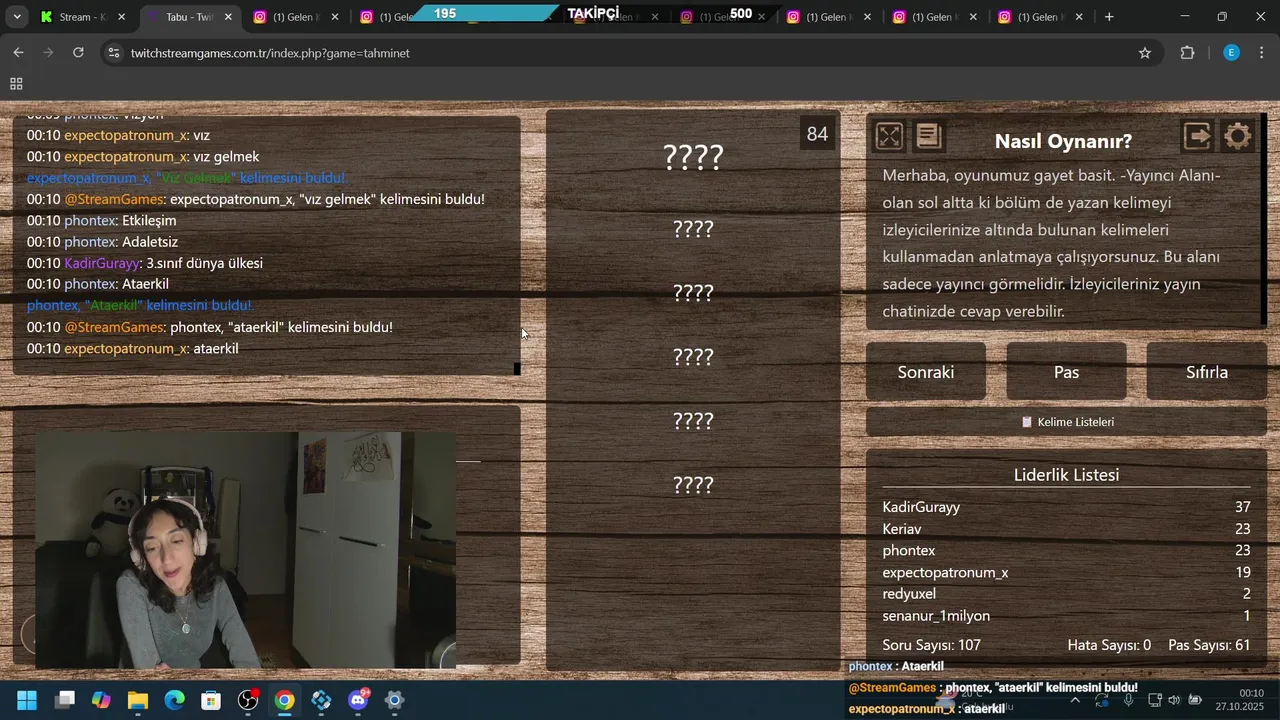Image resolution: width=1280 pixels, height=720 pixels.
Task: Select phontex row in Liderlik Listesi
Action: click(x=1066, y=551)
